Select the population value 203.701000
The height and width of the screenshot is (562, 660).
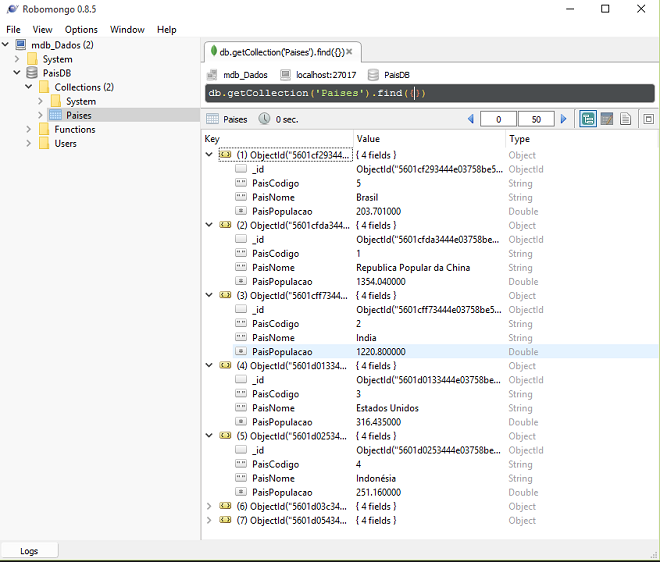pyautogui.click(x=378, y=211)
